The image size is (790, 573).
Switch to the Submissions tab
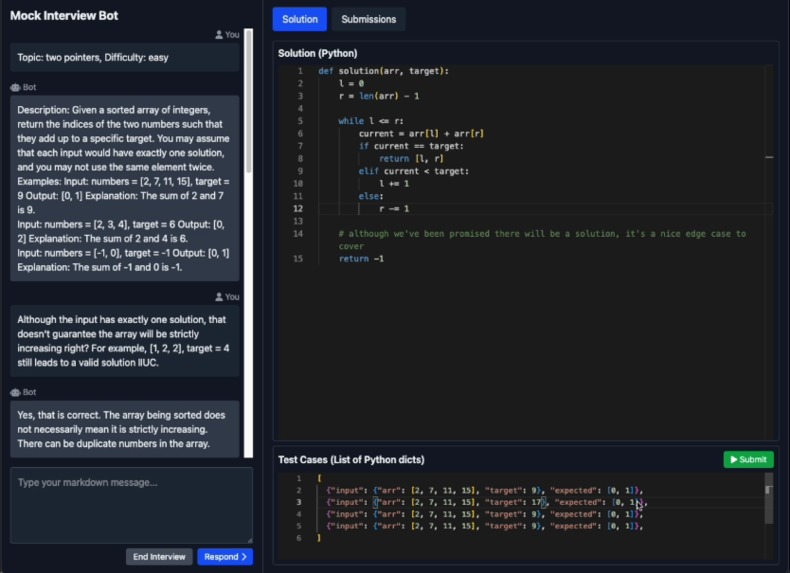pos(368,19)
